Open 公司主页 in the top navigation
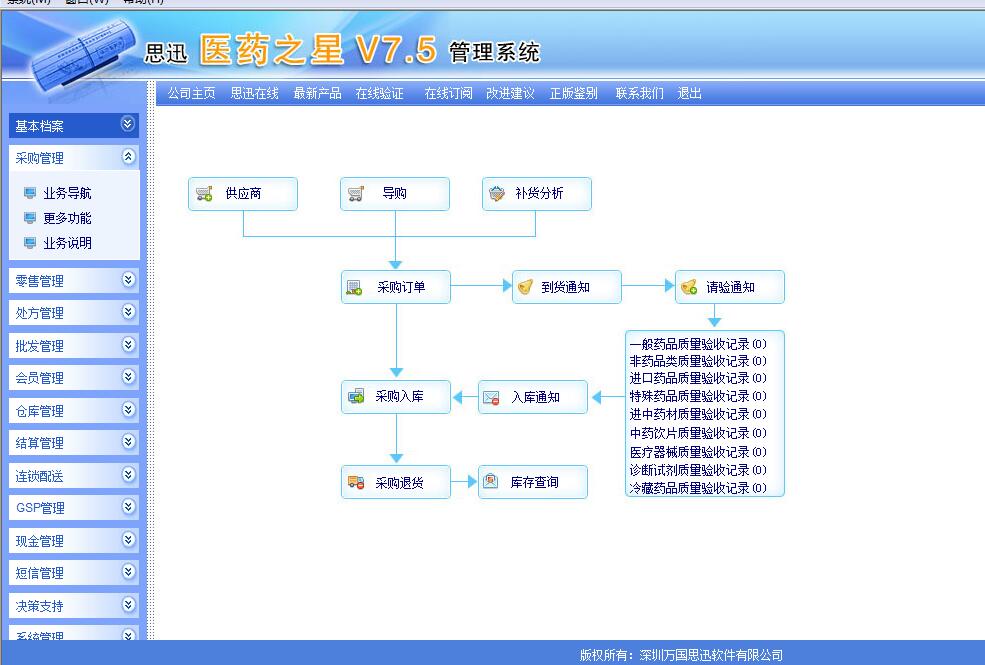 192,94
